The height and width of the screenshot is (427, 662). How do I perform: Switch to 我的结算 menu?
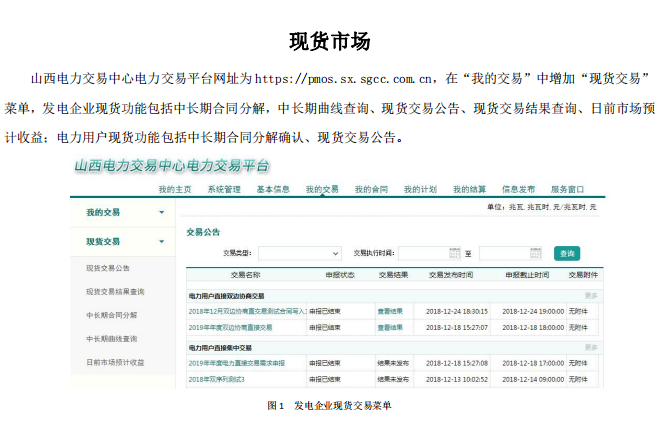coord(469,188)
